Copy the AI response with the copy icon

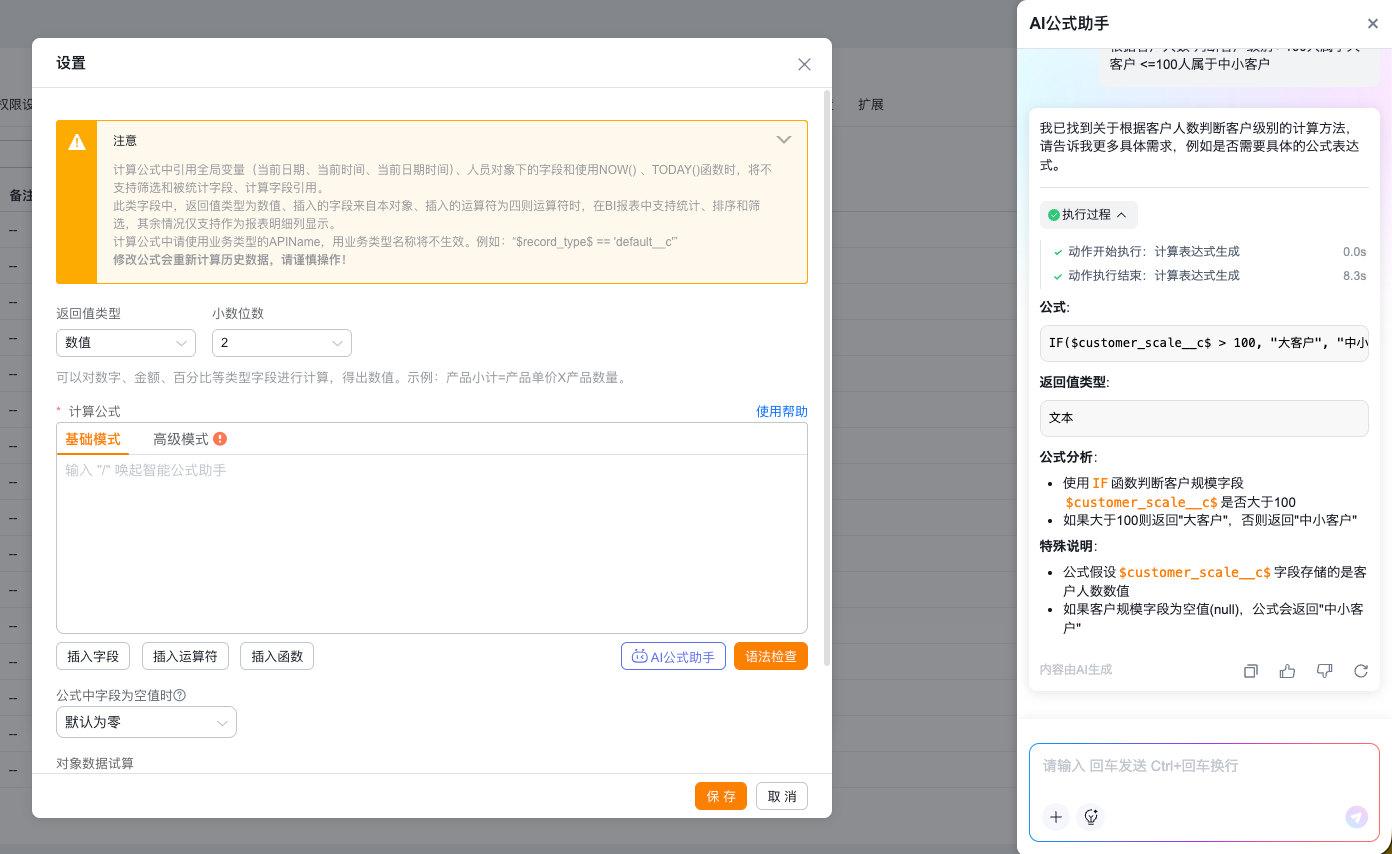tap(1250, 671)
